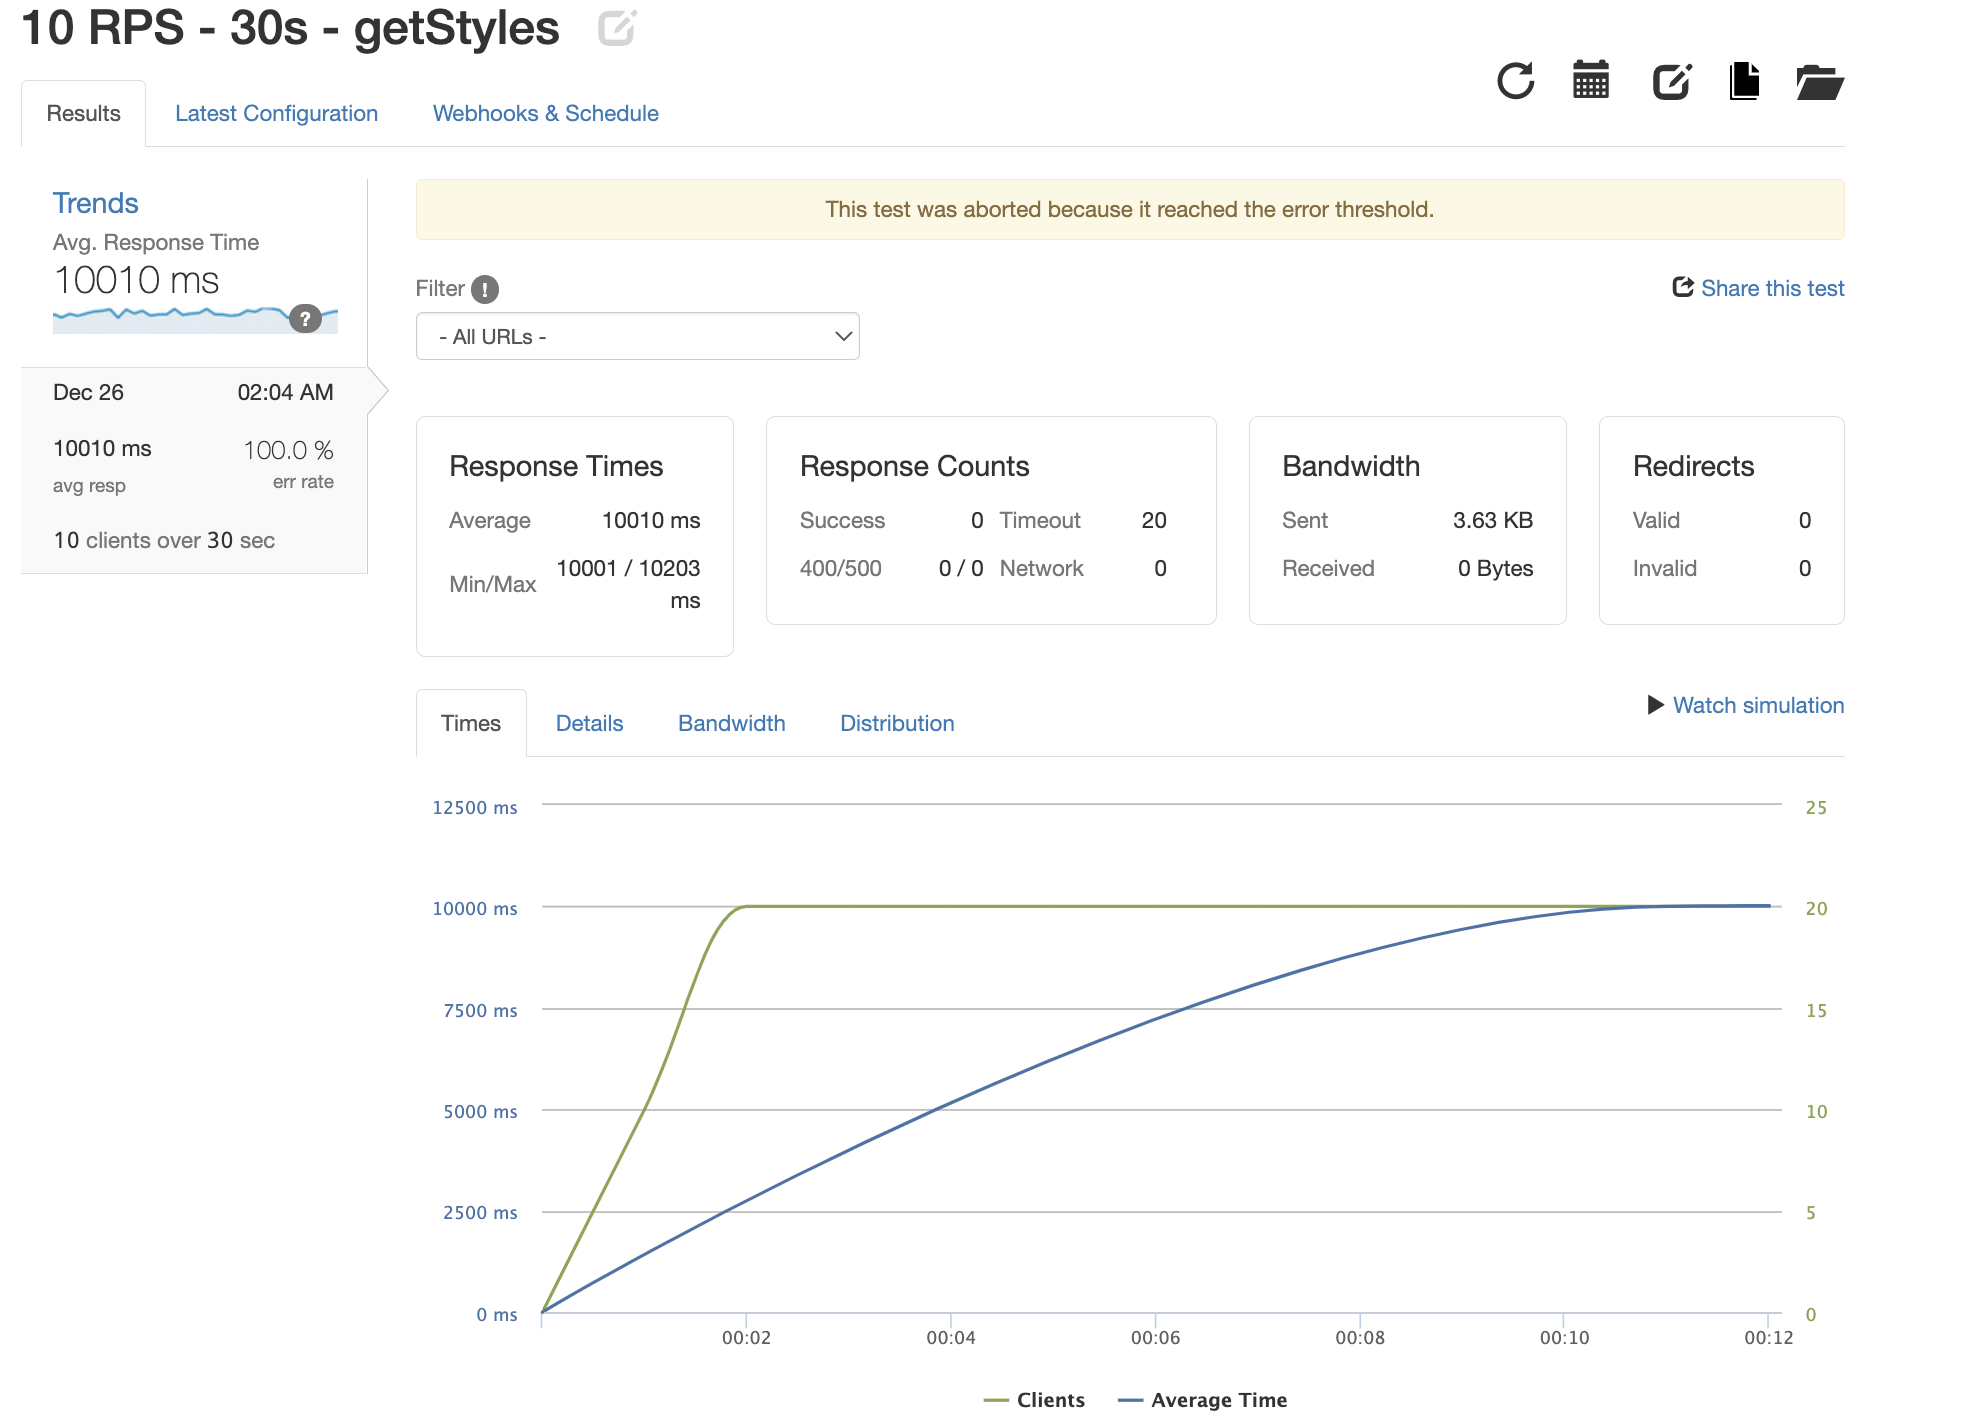This screenshot has height=1419, width=1967.
Task: Click the 100.0 % err rate value
Action: pos(289,450)
